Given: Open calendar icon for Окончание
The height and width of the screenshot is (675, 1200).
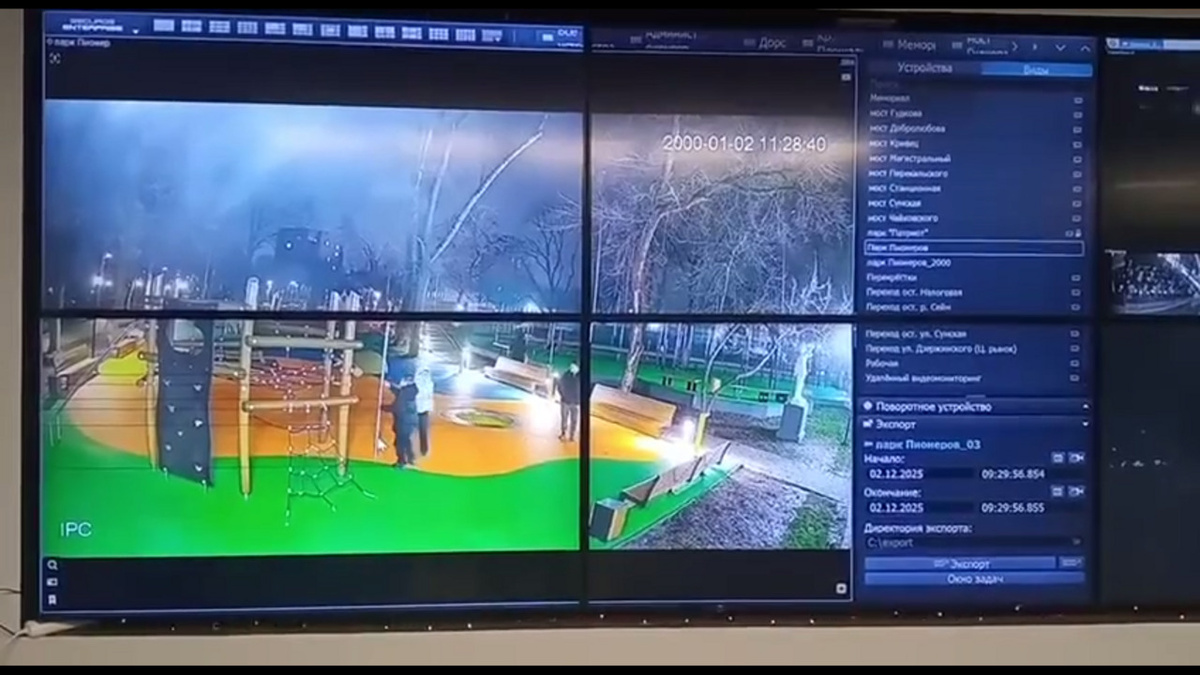Looking at the screenshot, I should [x=1057, y=492].
